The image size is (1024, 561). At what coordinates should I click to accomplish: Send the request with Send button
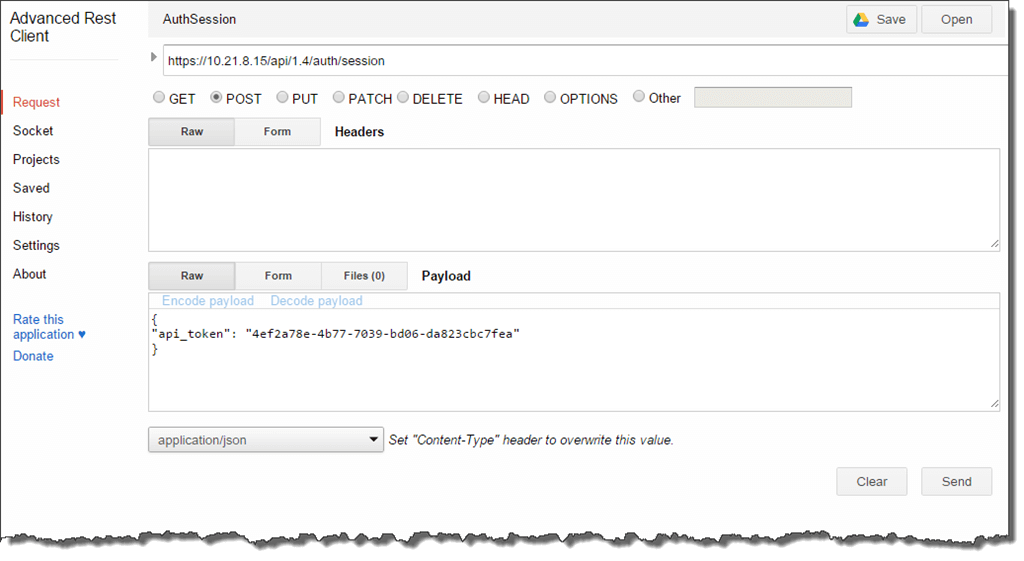(957, 481)
